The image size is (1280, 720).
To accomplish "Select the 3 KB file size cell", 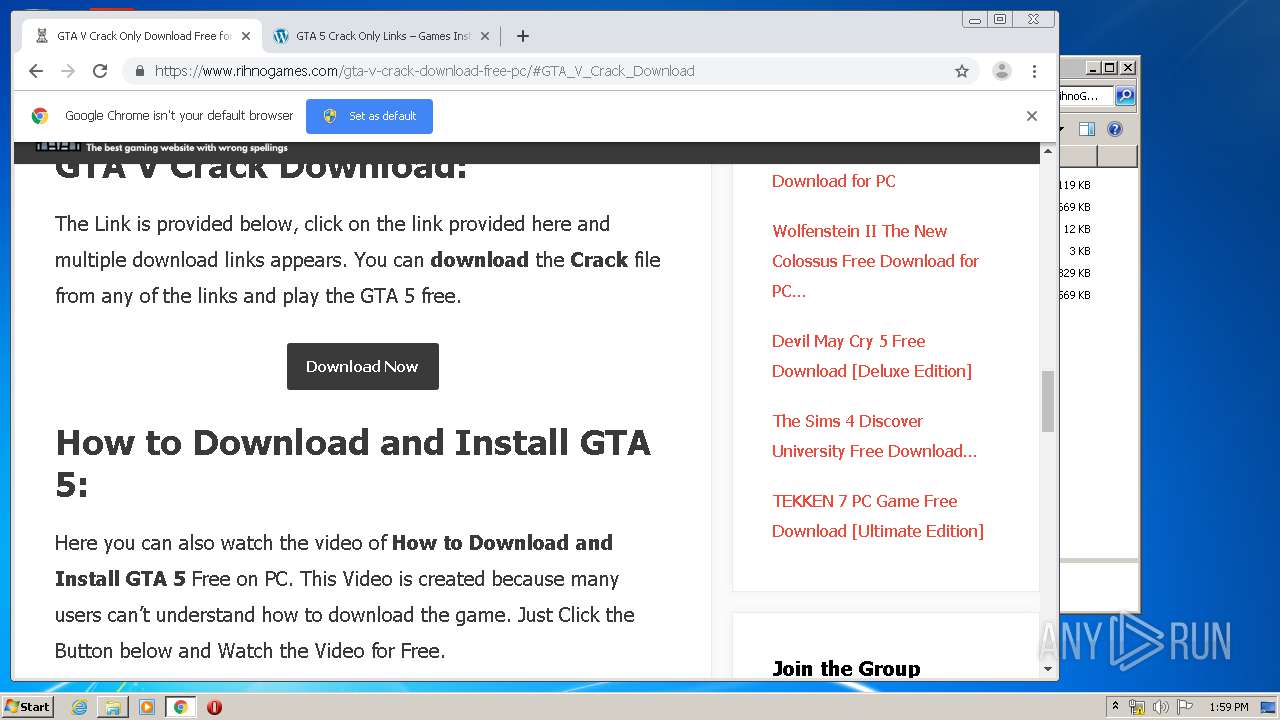I will [1079, 251].
